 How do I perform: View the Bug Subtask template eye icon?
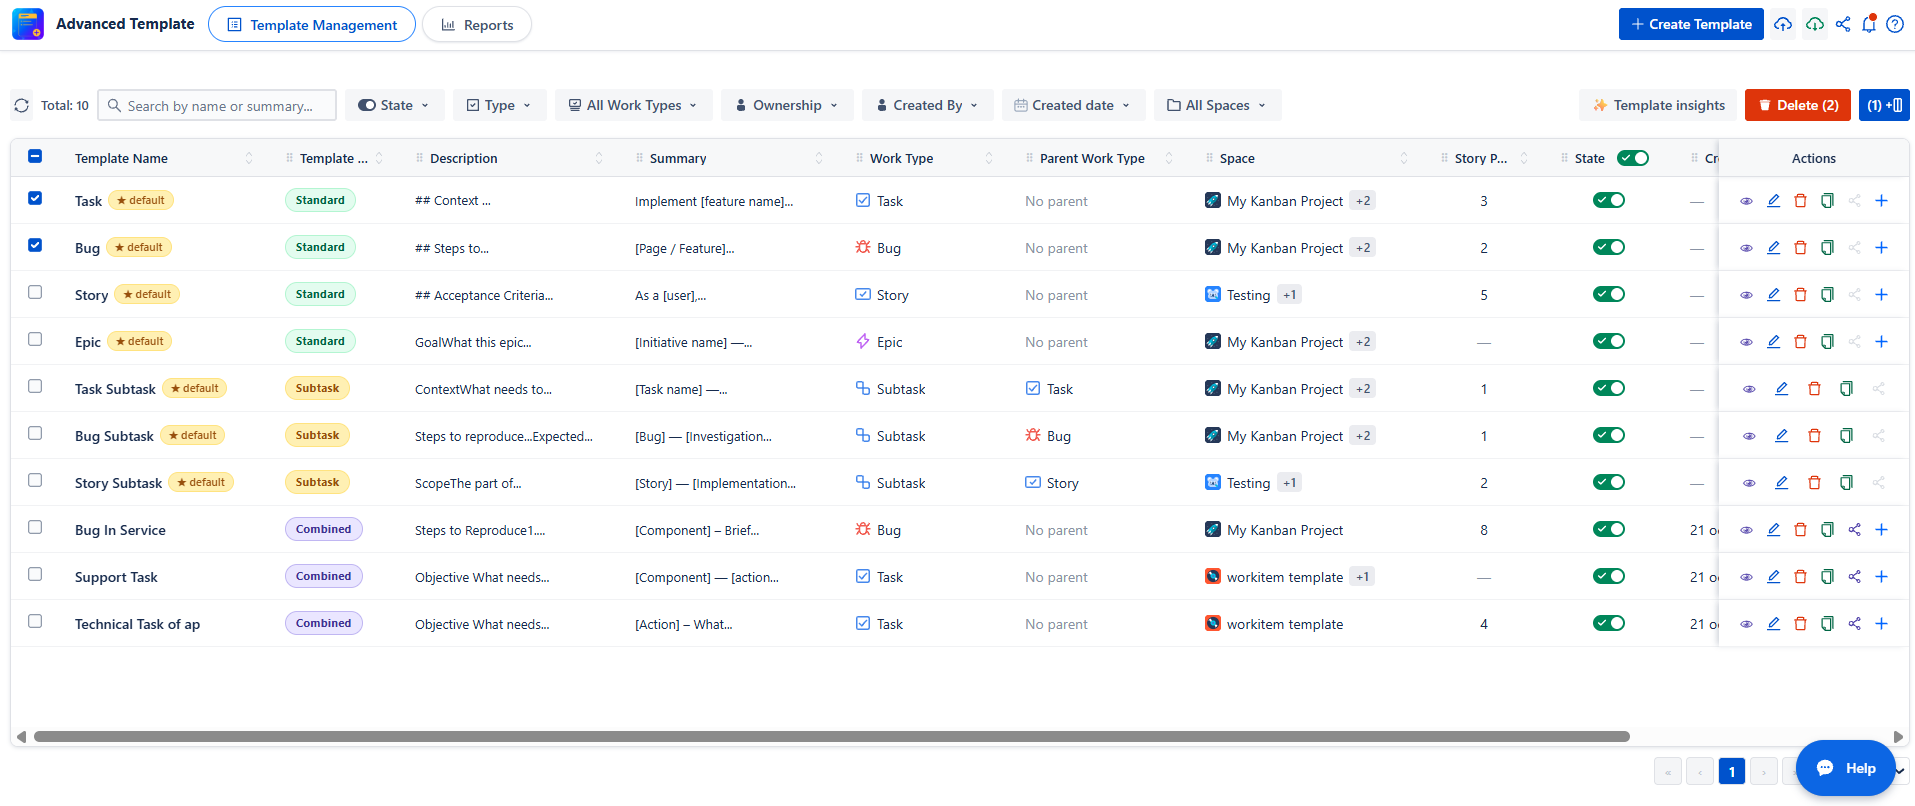coord(1749,436)
